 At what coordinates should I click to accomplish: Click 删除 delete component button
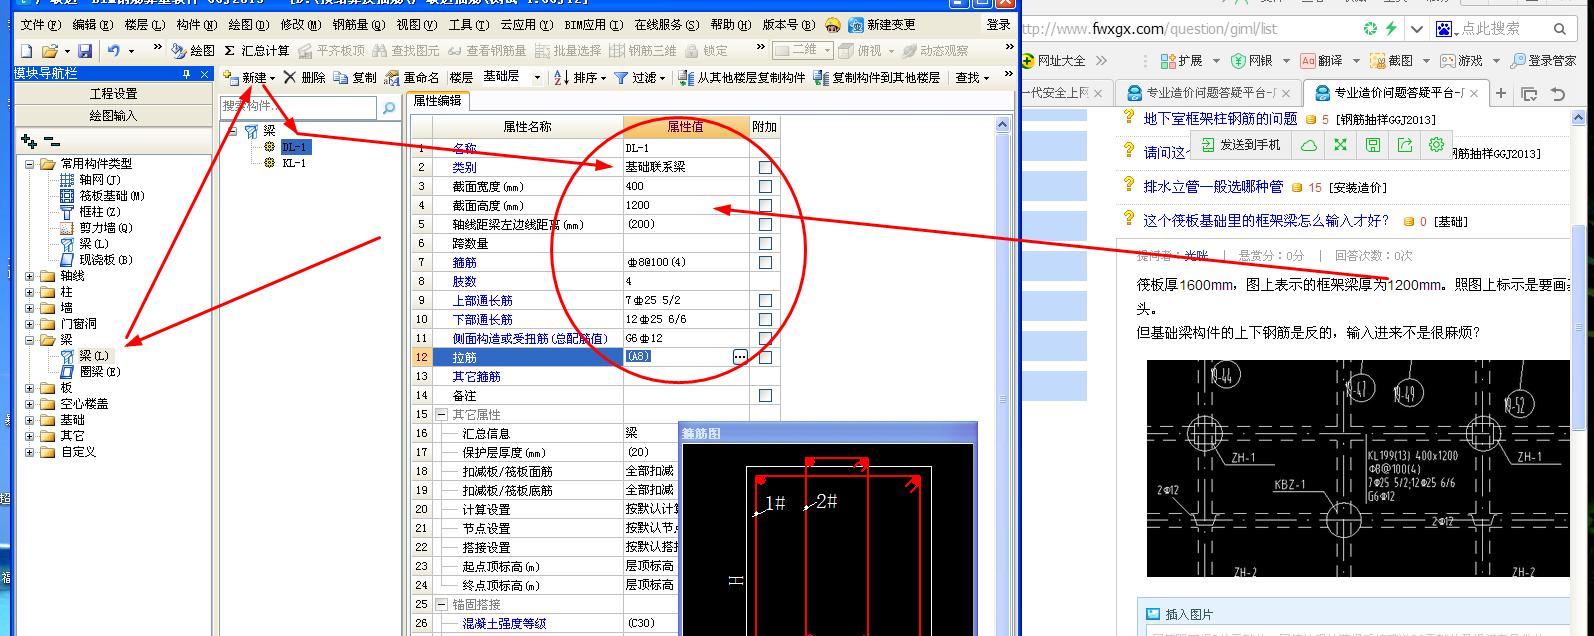[304, 77]
